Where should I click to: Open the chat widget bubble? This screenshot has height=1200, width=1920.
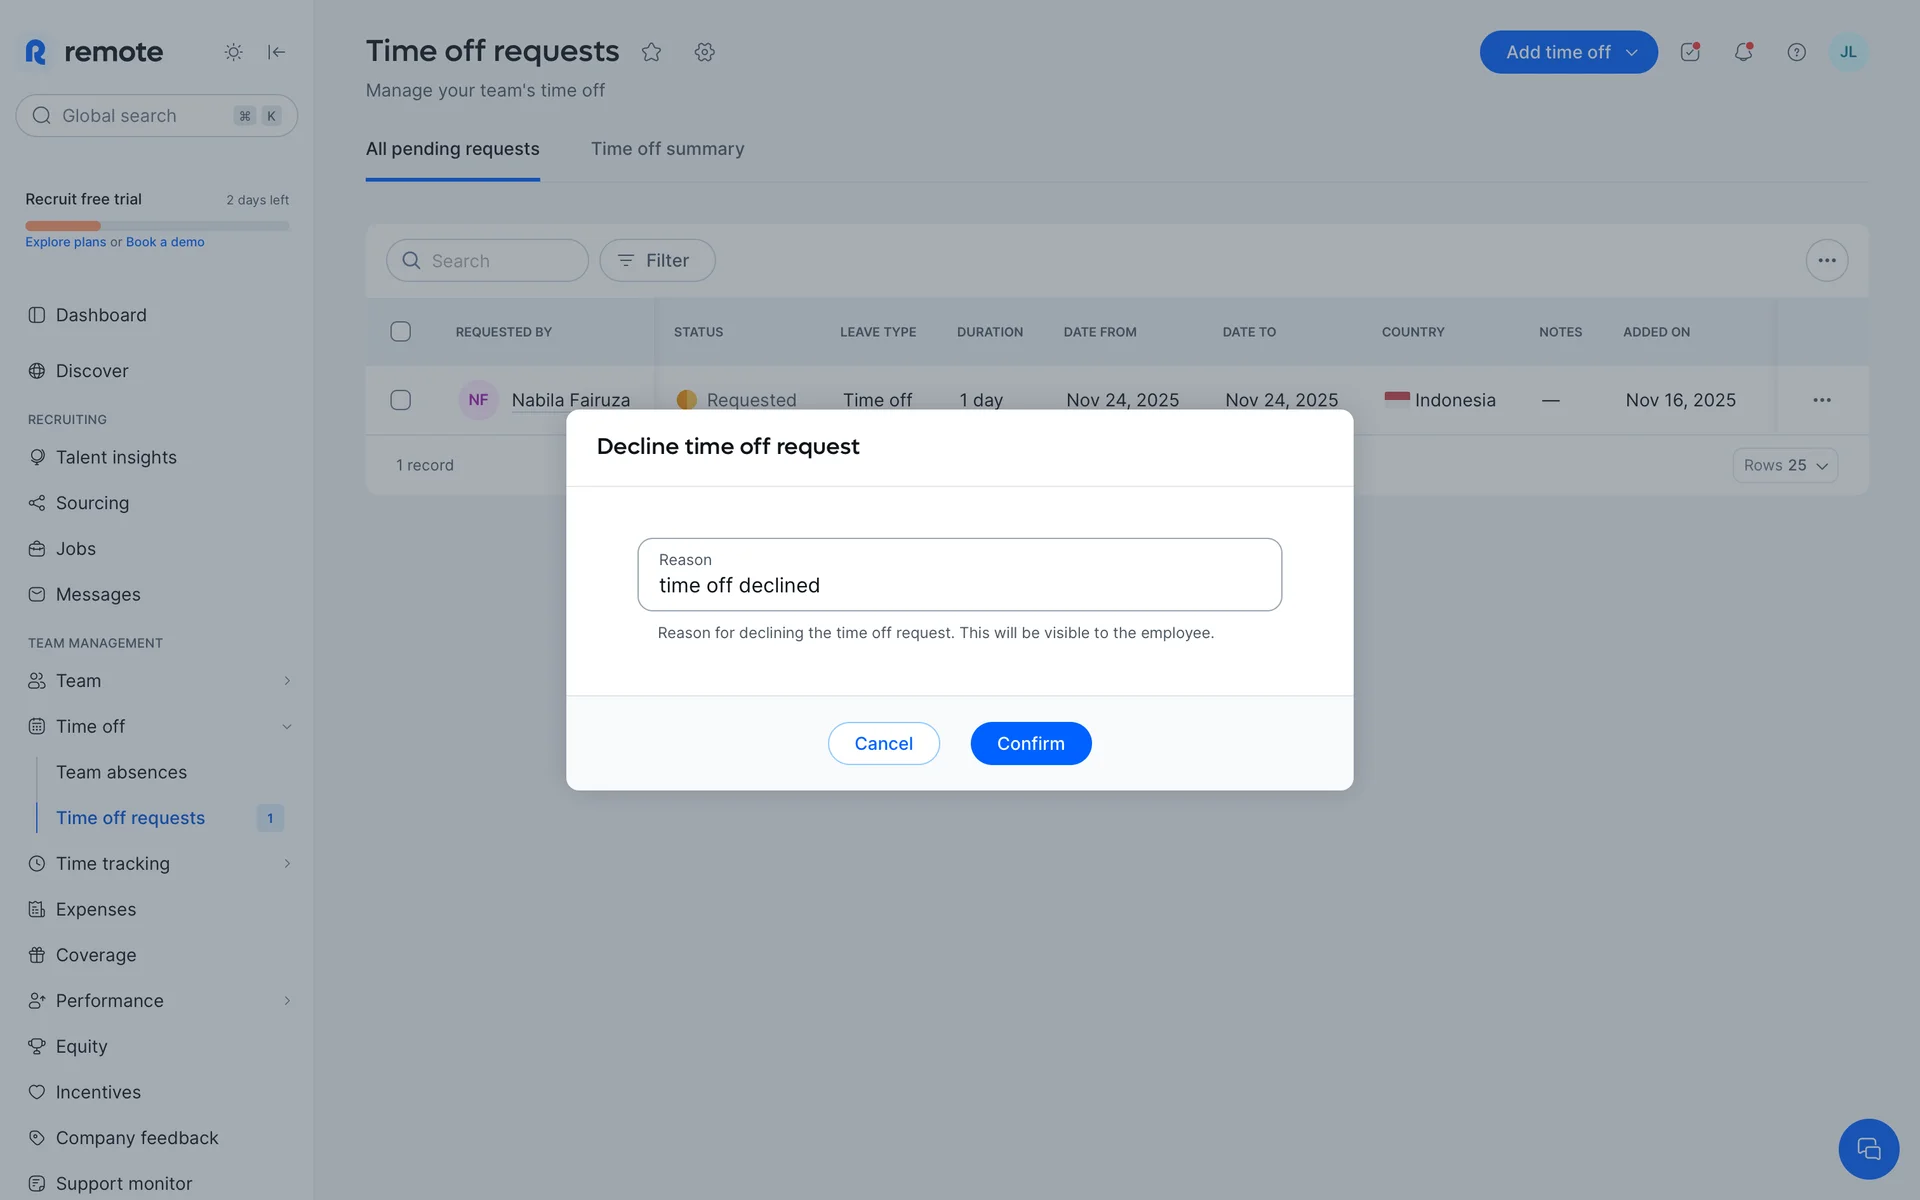tap(1867, 1148)
